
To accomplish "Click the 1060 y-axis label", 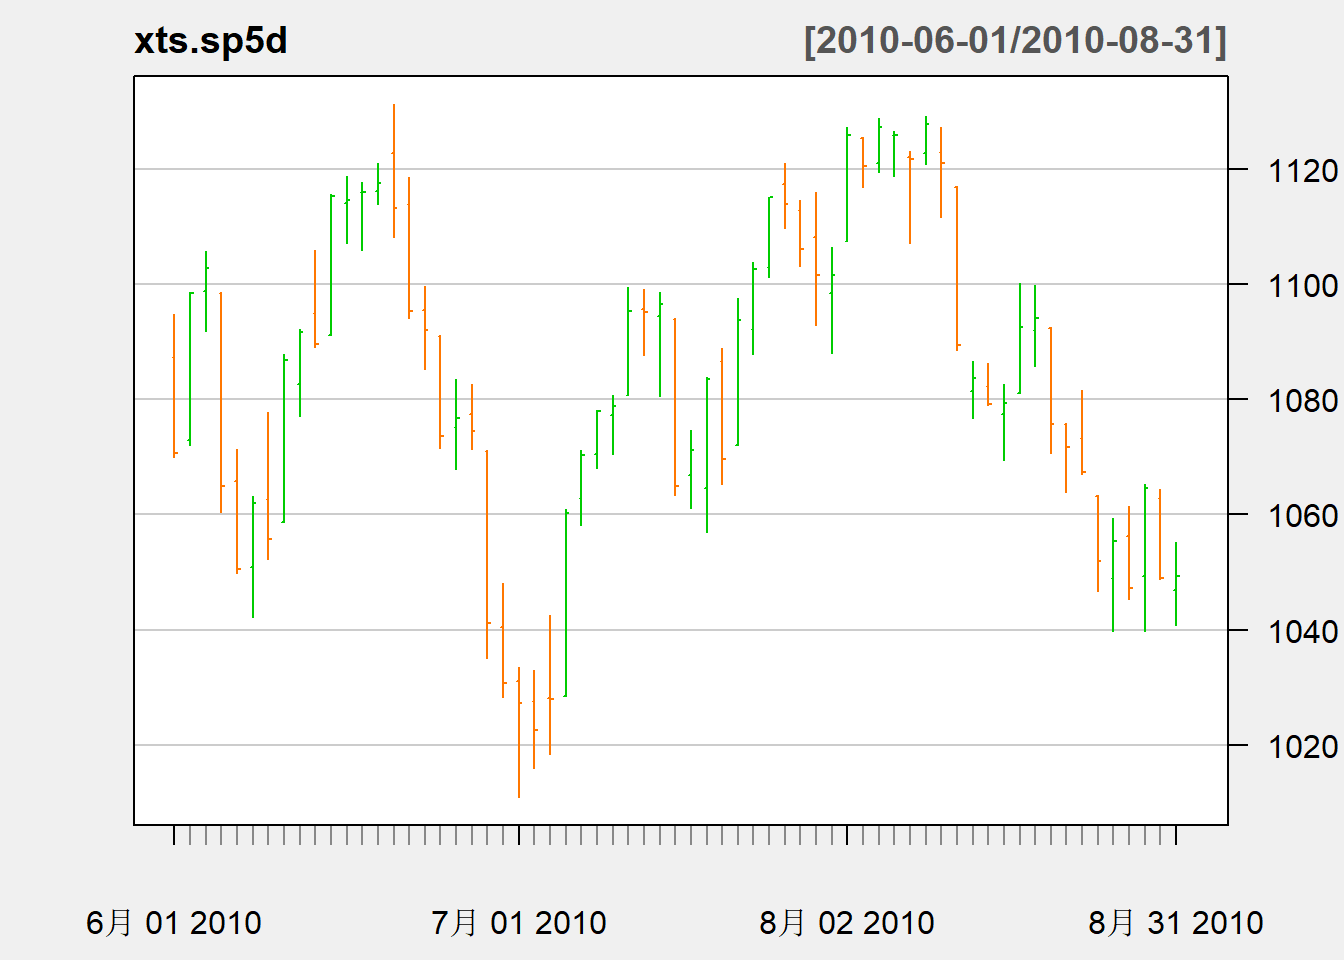I will coord(1303,516).
